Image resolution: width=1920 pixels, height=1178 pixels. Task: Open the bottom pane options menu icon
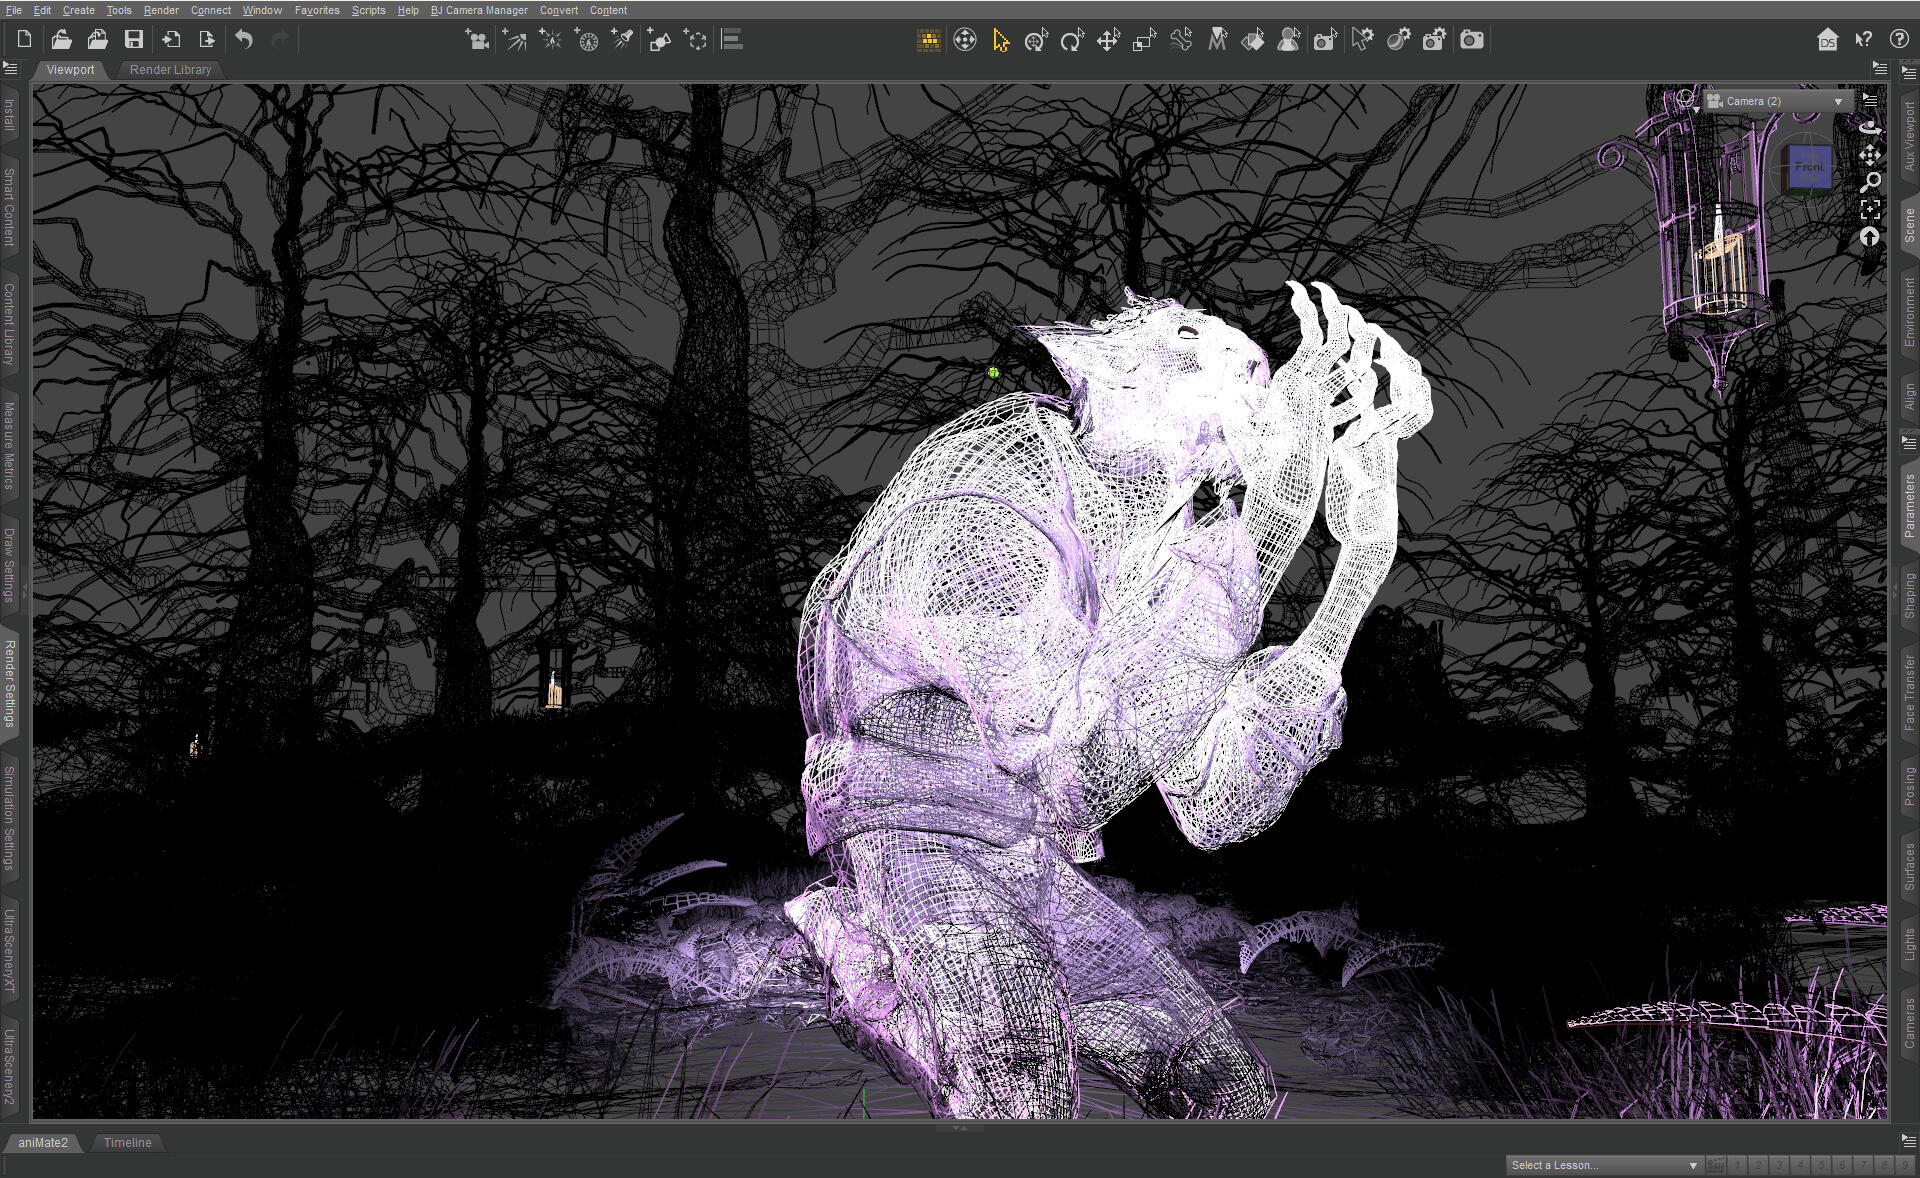click(1908, 1141)
